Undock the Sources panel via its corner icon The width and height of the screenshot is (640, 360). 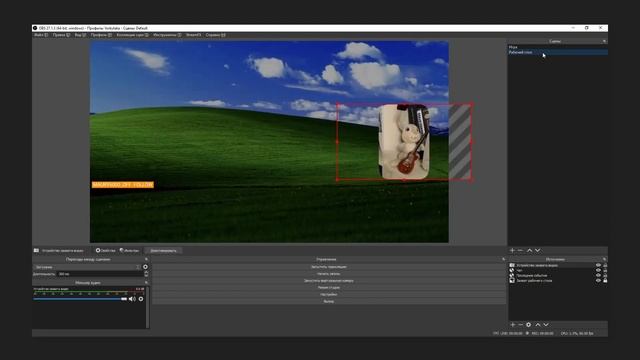click(x=604, y=259)
